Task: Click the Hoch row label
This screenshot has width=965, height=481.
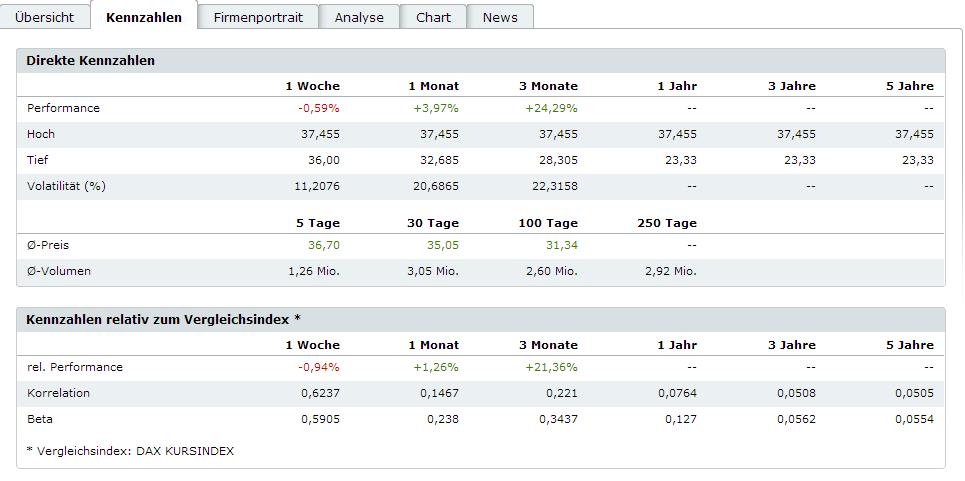Action: point(41,134)
